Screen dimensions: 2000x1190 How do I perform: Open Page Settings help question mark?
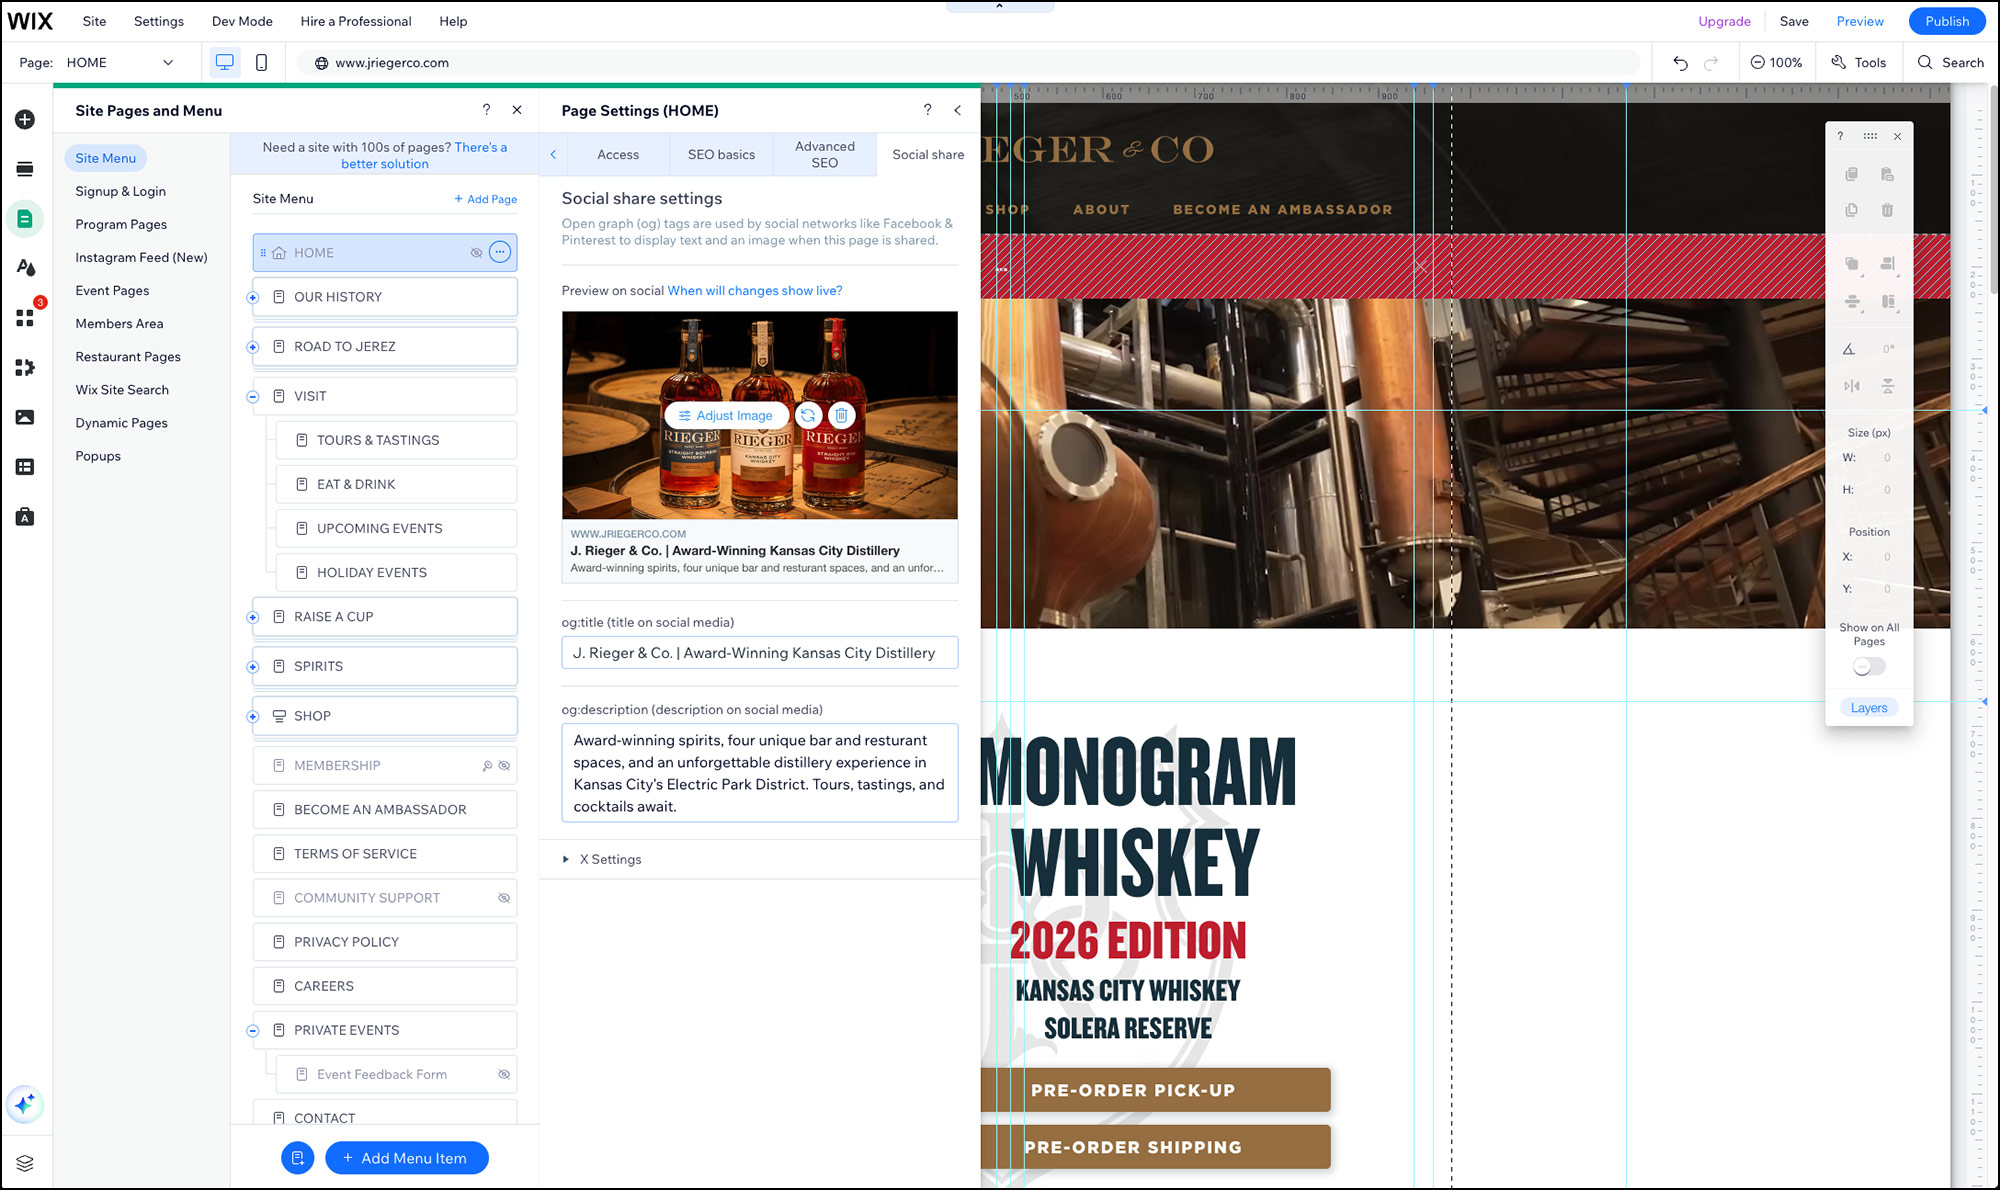coord(927,110)
